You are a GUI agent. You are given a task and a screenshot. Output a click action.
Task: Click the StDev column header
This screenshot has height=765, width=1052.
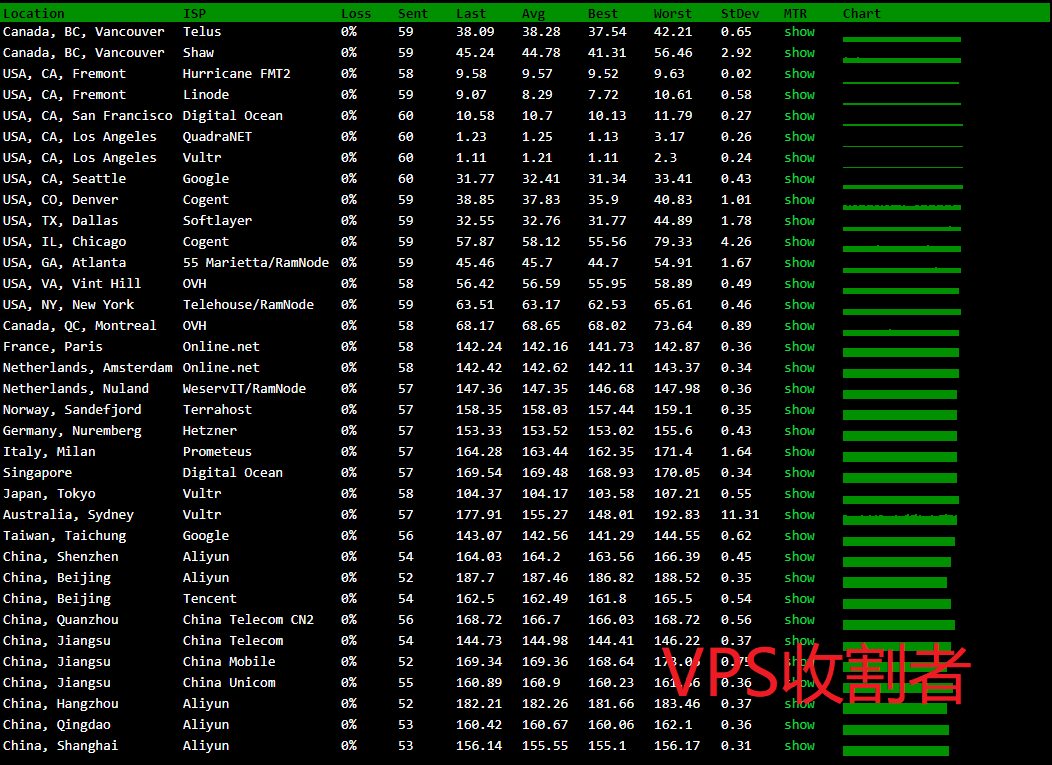(x=739, y=14)
